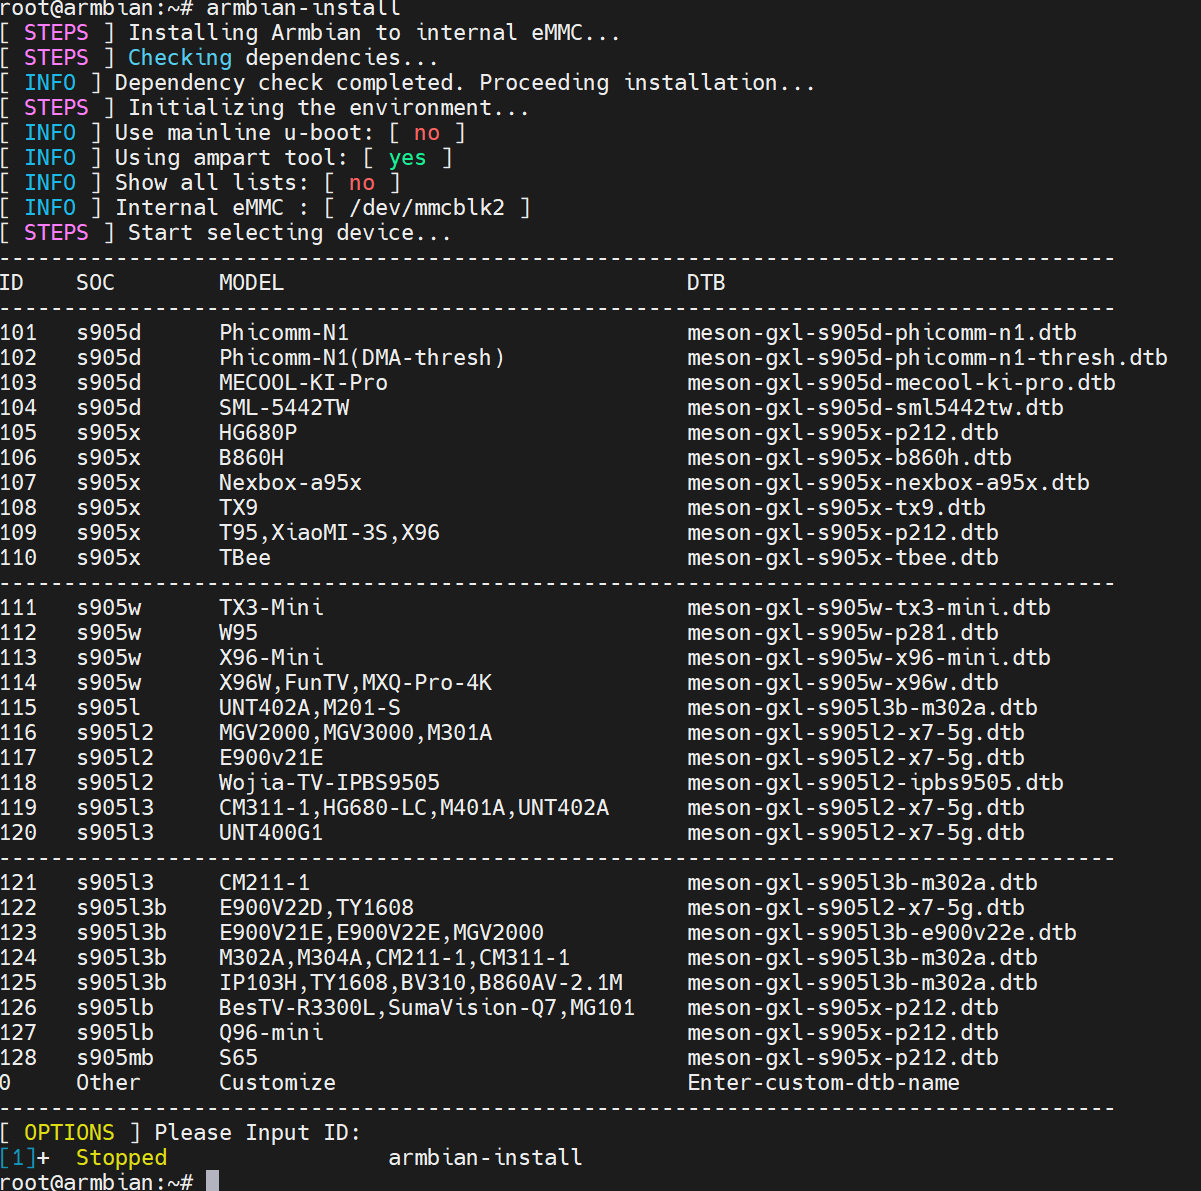Click the "Please Input ID:" prompt
This screenshot has width=1201, height=1191.
[x=257, y=1133]
